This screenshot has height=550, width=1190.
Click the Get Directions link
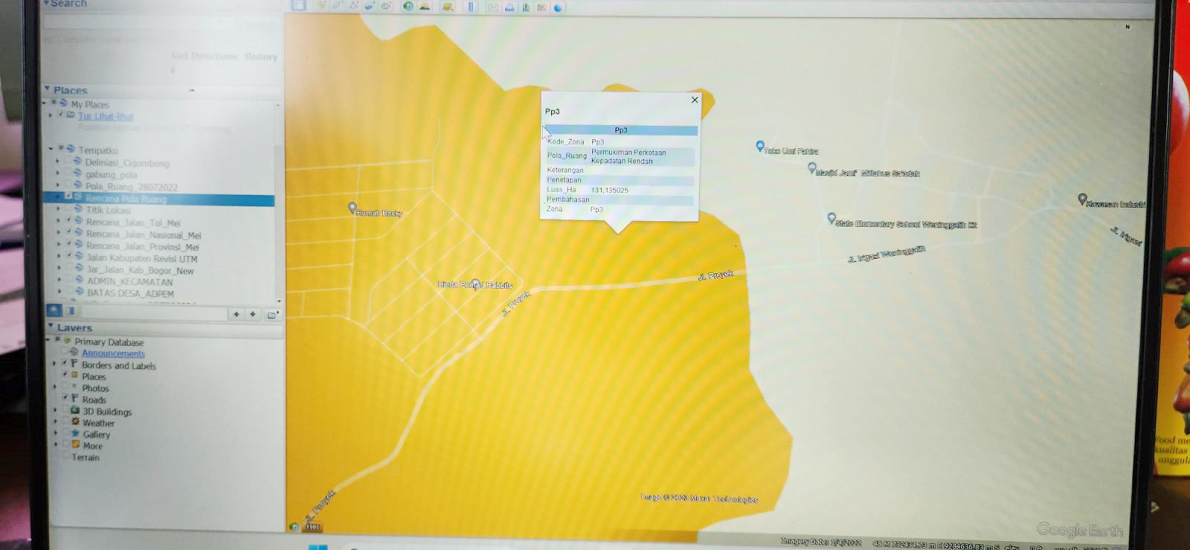(x=203, y=57)
